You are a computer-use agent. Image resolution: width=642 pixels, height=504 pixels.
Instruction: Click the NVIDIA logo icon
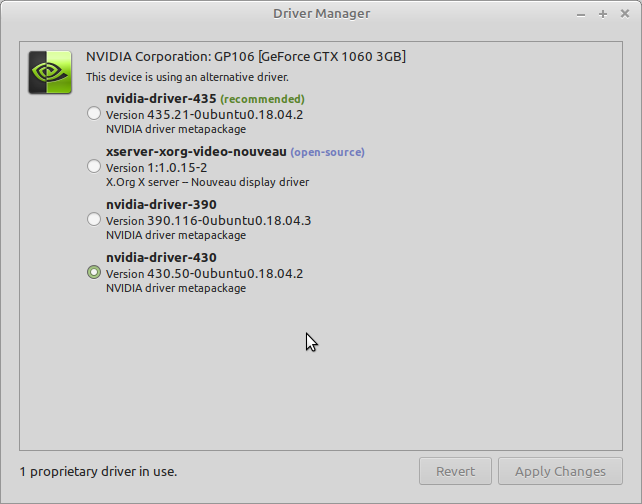(x=50, y=72)
